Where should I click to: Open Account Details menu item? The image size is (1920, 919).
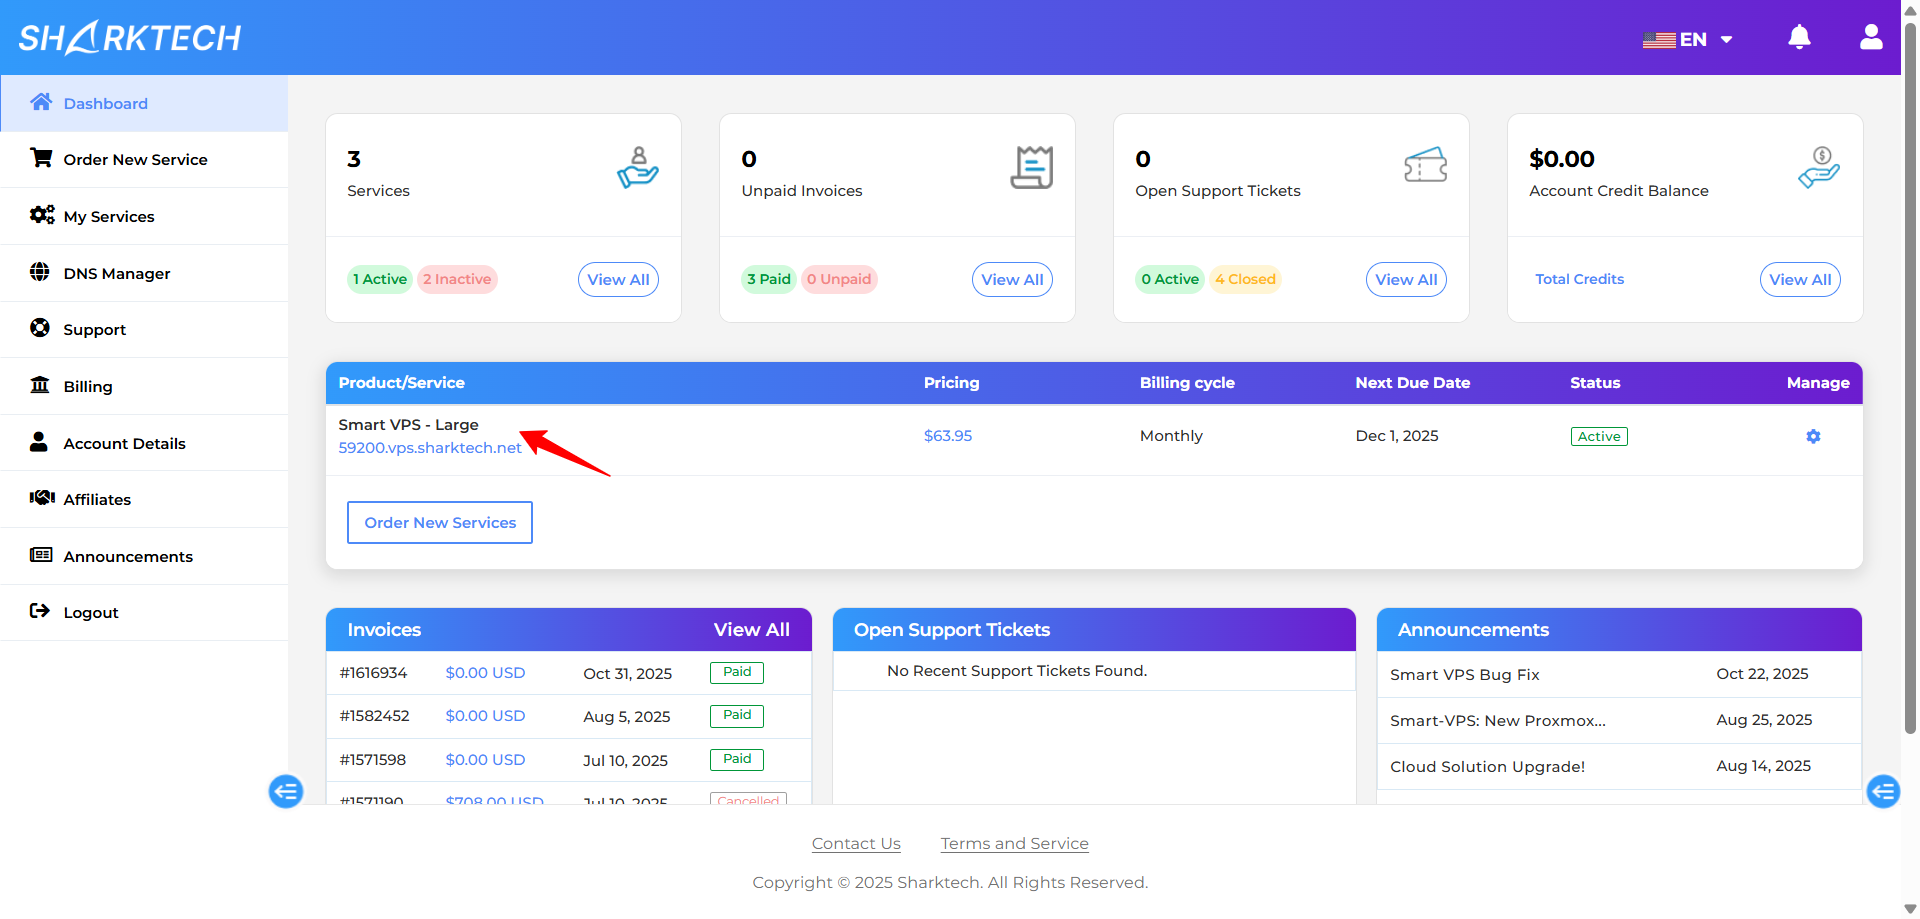(x=144, y=444)
